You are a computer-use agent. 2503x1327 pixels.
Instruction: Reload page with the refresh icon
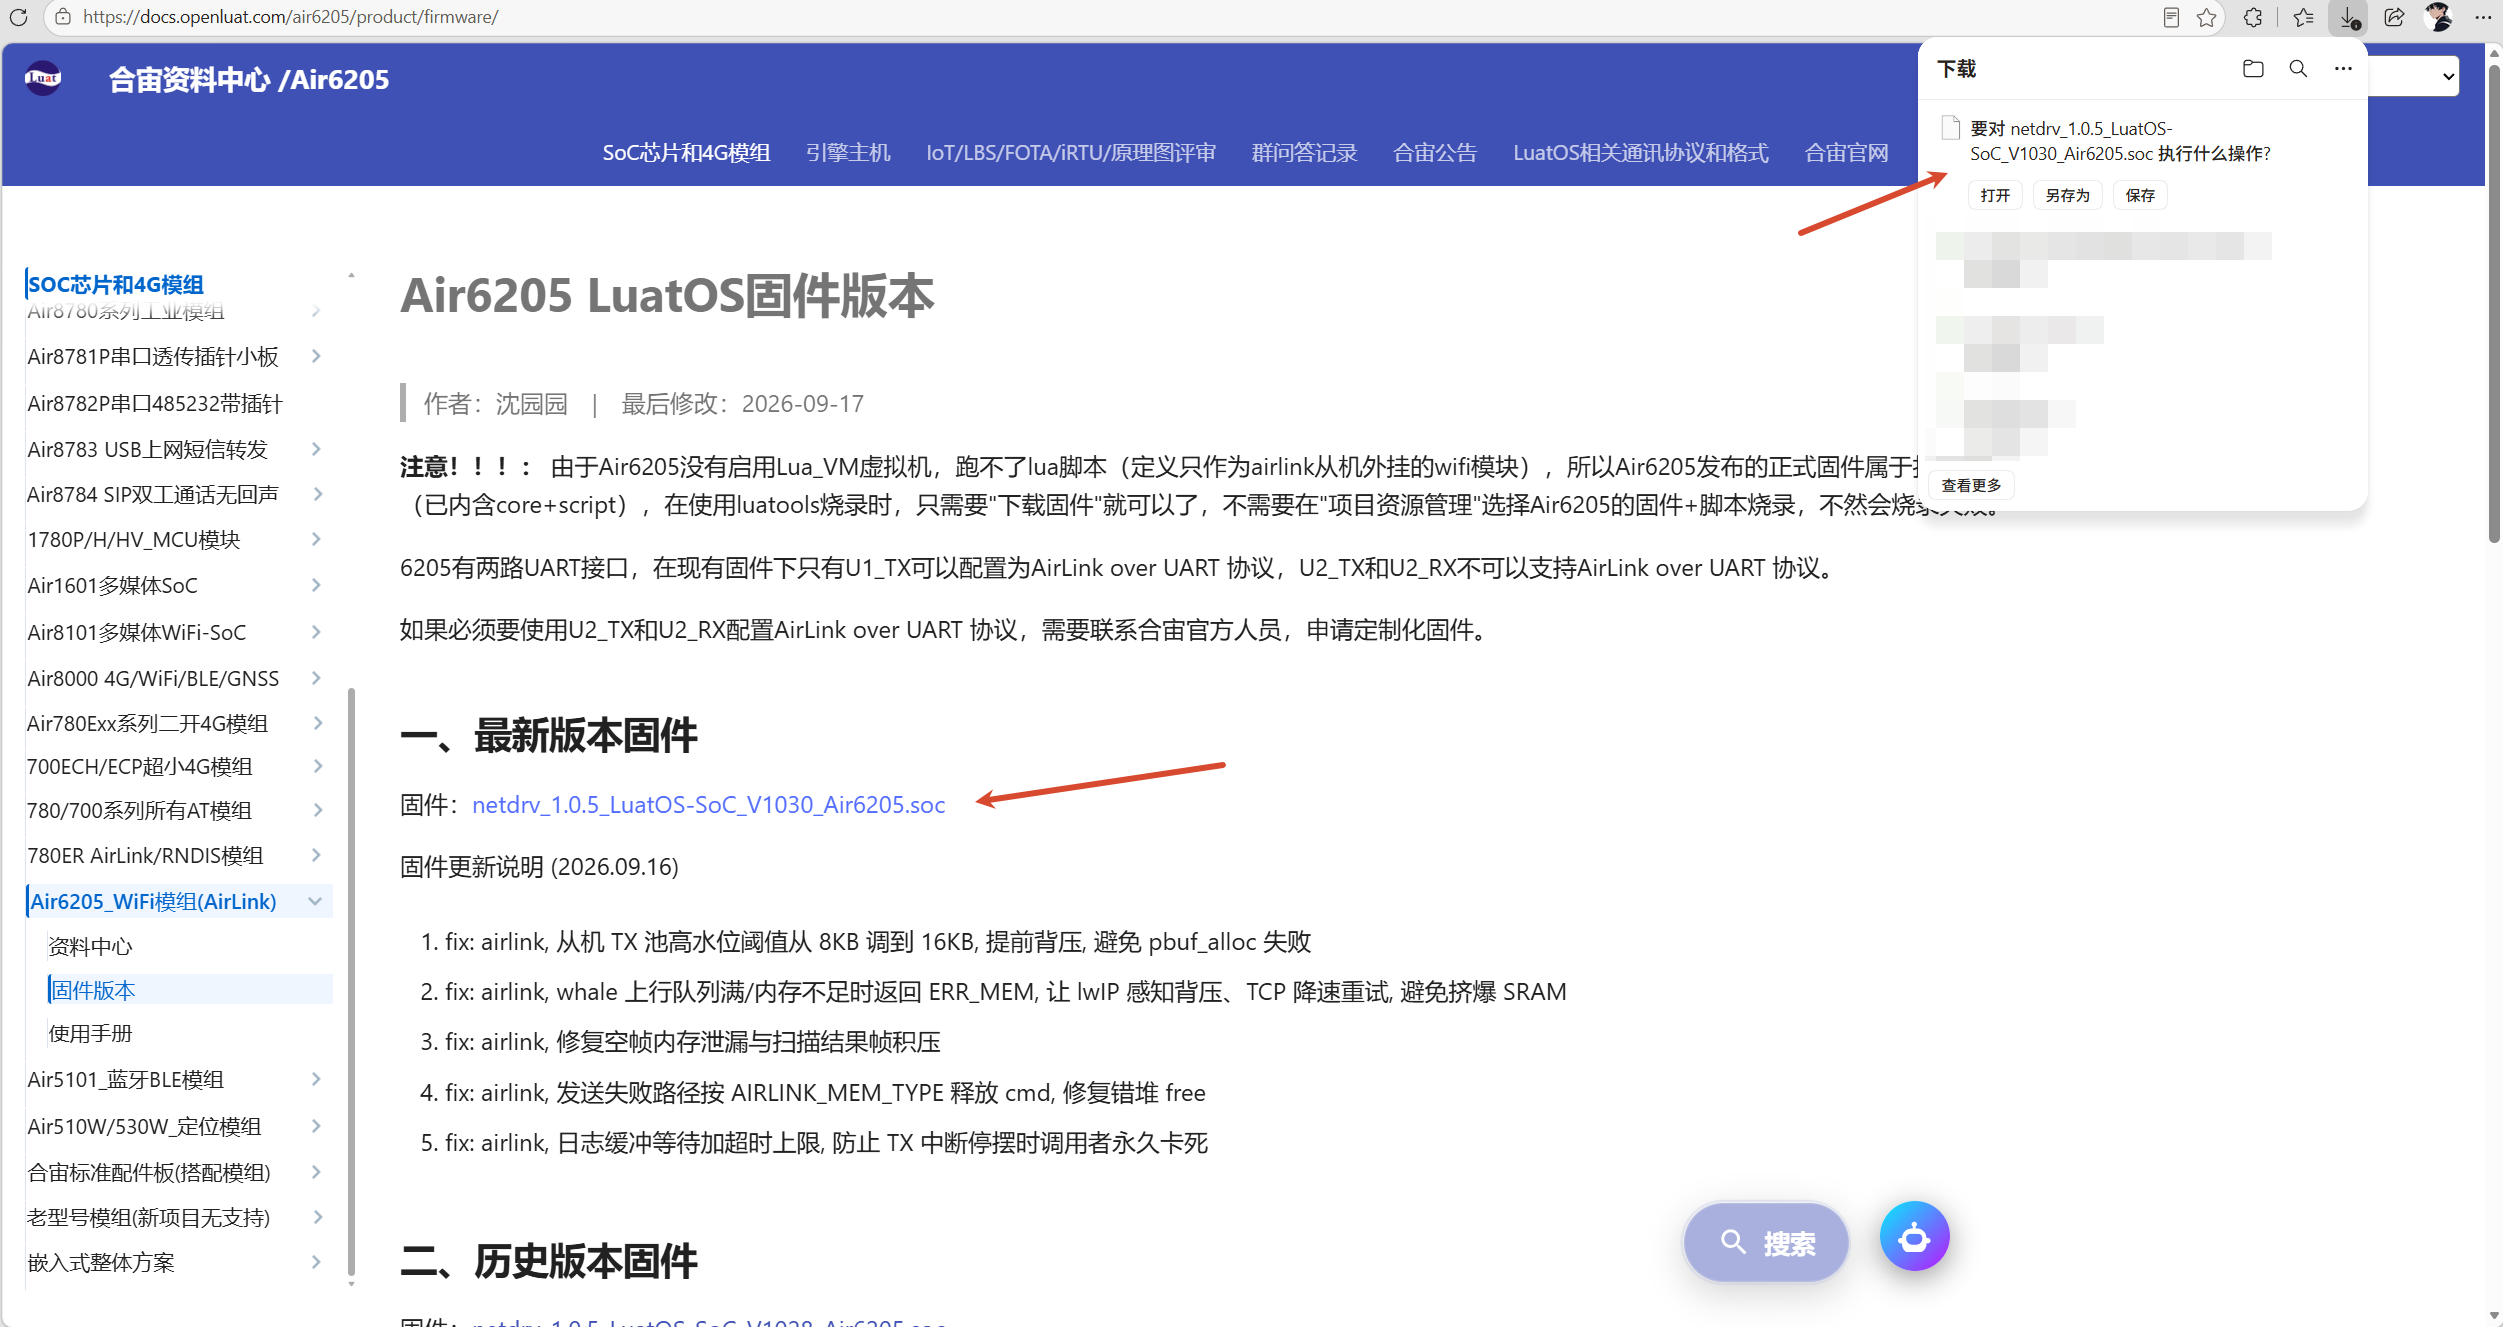click(x=18, y=17)
